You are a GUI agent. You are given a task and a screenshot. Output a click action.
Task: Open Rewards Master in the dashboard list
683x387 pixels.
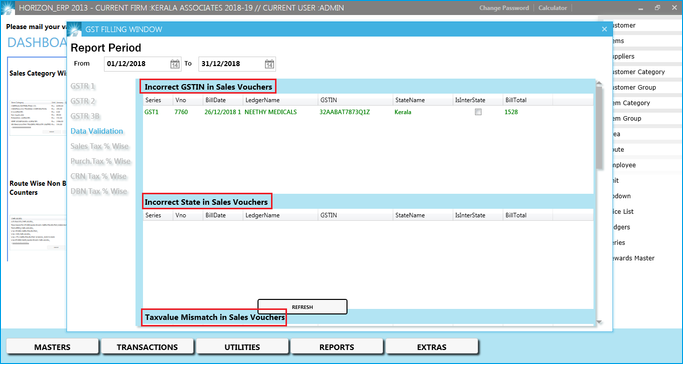[x=634, y=258]
